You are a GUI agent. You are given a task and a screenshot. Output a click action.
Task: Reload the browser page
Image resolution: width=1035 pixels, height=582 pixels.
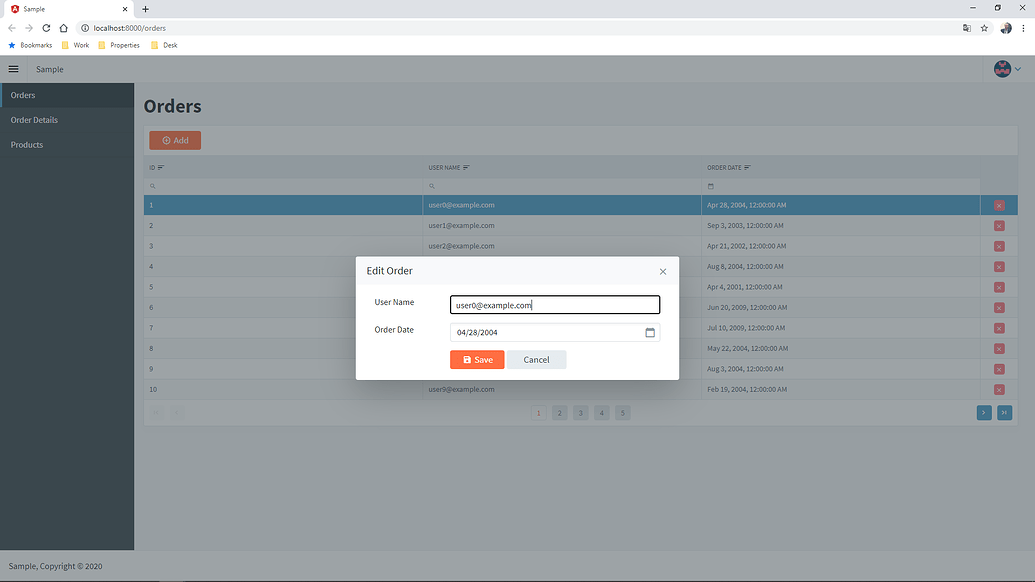[46, 28]
